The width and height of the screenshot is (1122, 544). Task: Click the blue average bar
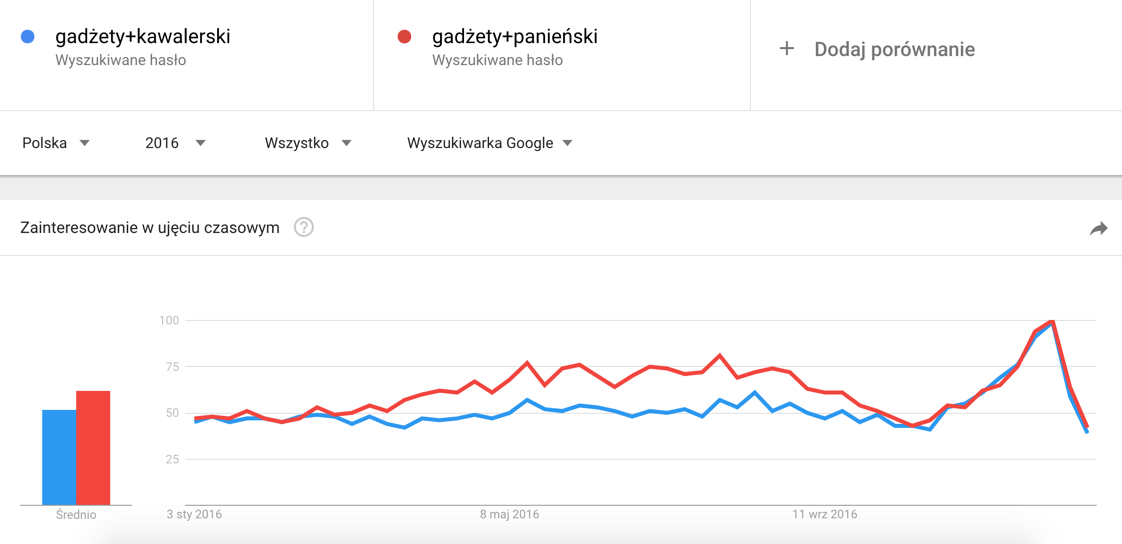pyautogui.click(x=59, y=457)
